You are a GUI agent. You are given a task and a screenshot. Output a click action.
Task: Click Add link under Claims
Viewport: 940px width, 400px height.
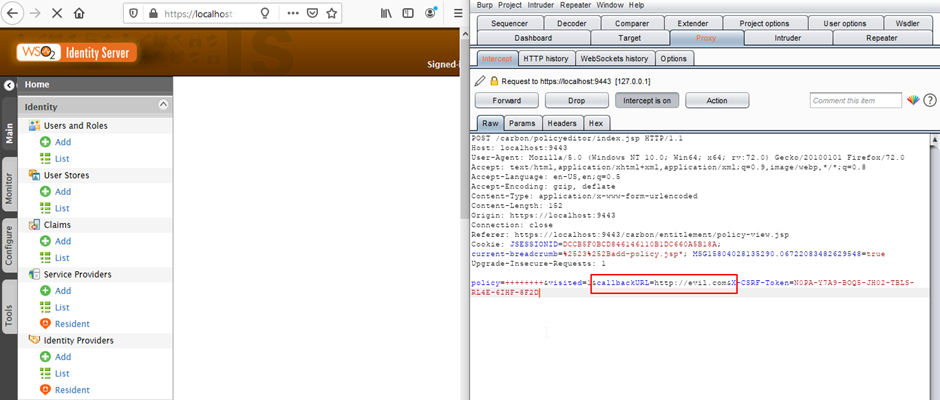tap(63, 241)
